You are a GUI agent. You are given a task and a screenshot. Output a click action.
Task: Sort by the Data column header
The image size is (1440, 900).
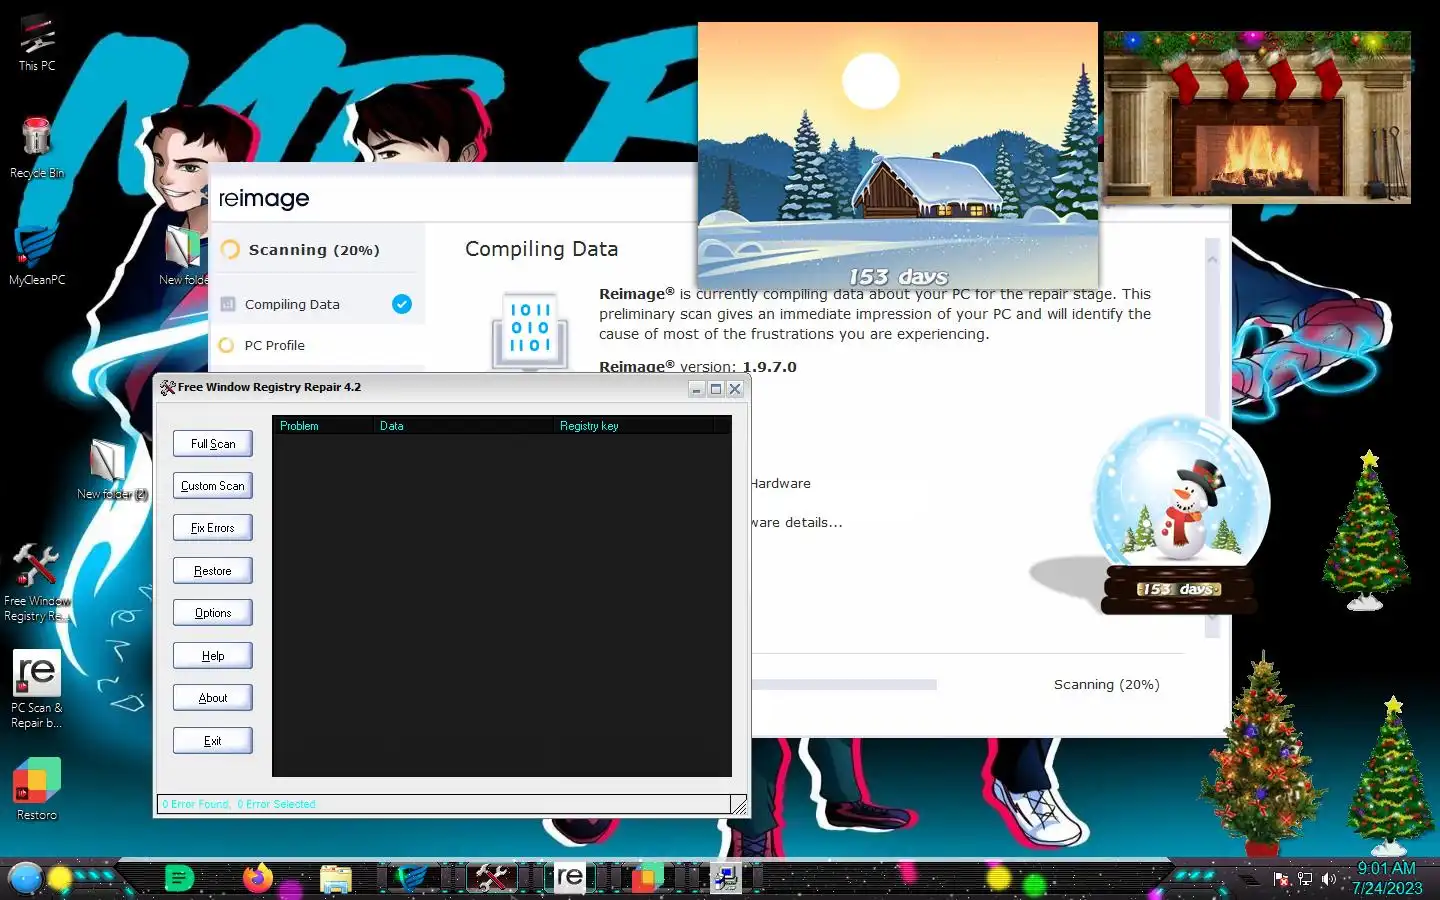pos(464,426)
